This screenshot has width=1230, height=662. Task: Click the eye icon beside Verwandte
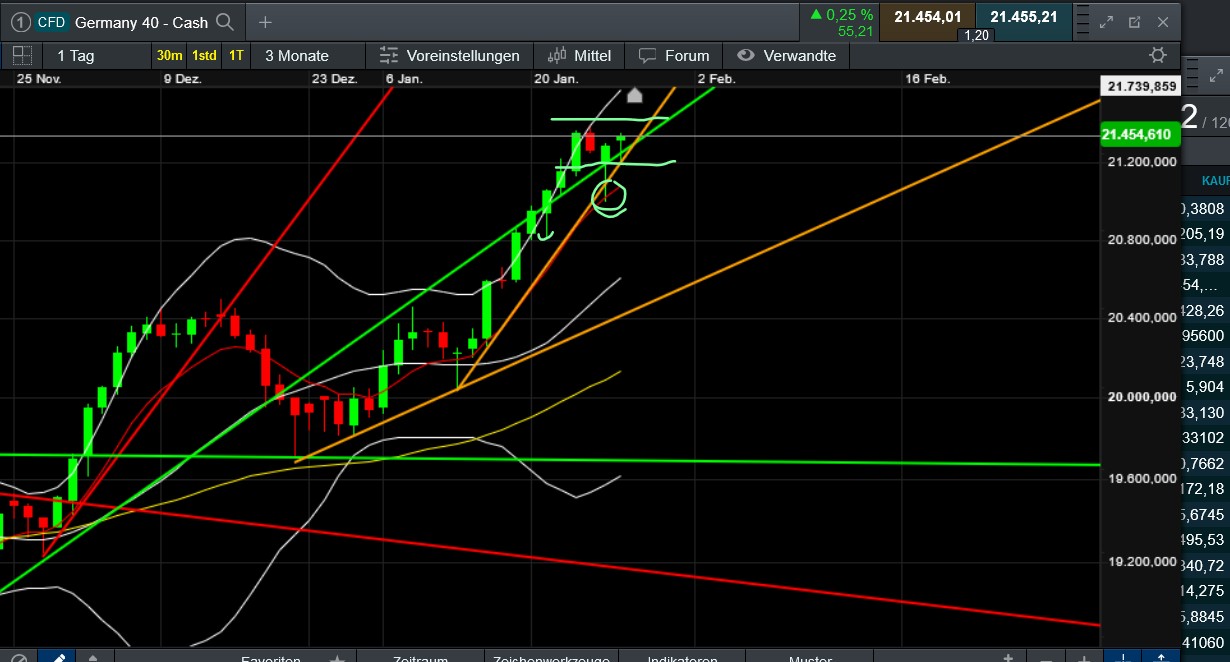[x=745, y=55]
